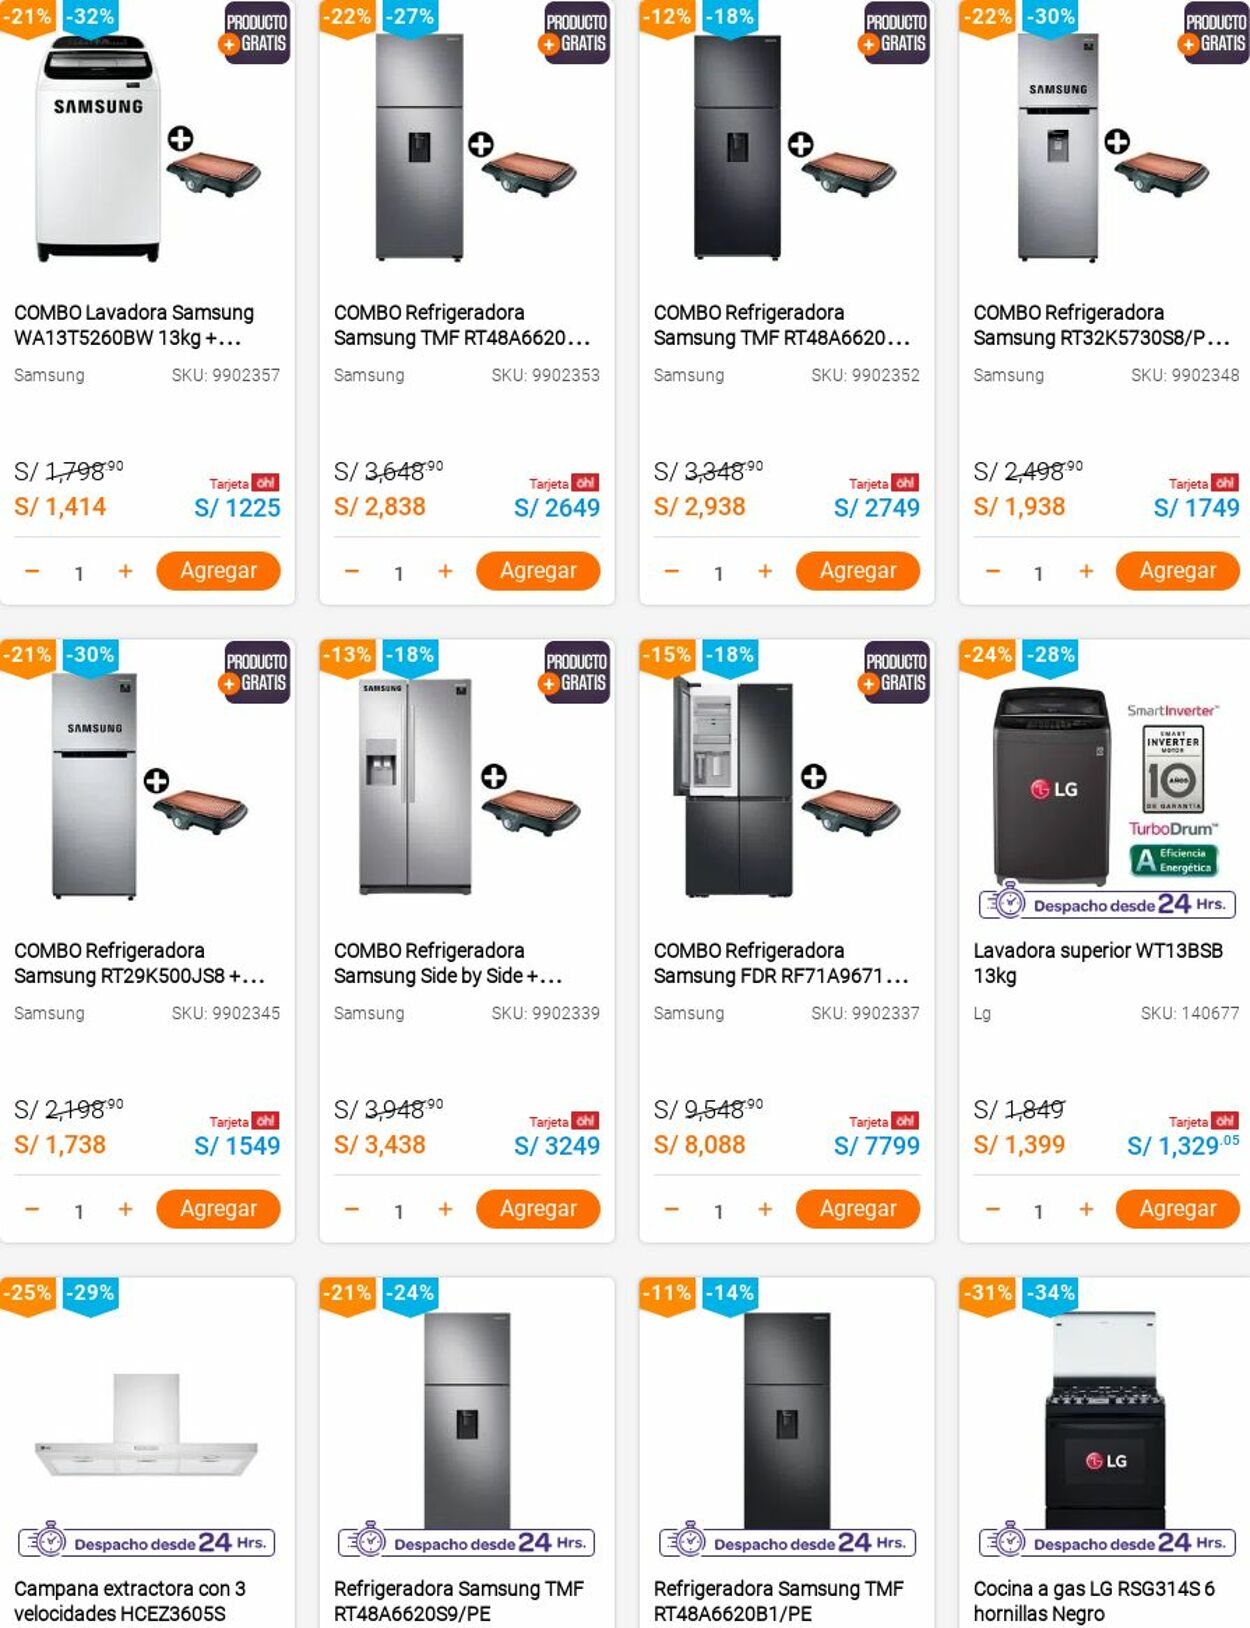
Task: Increase quantity for Samsung FDR RF71A9671 combo
Action: point(765,1209)
